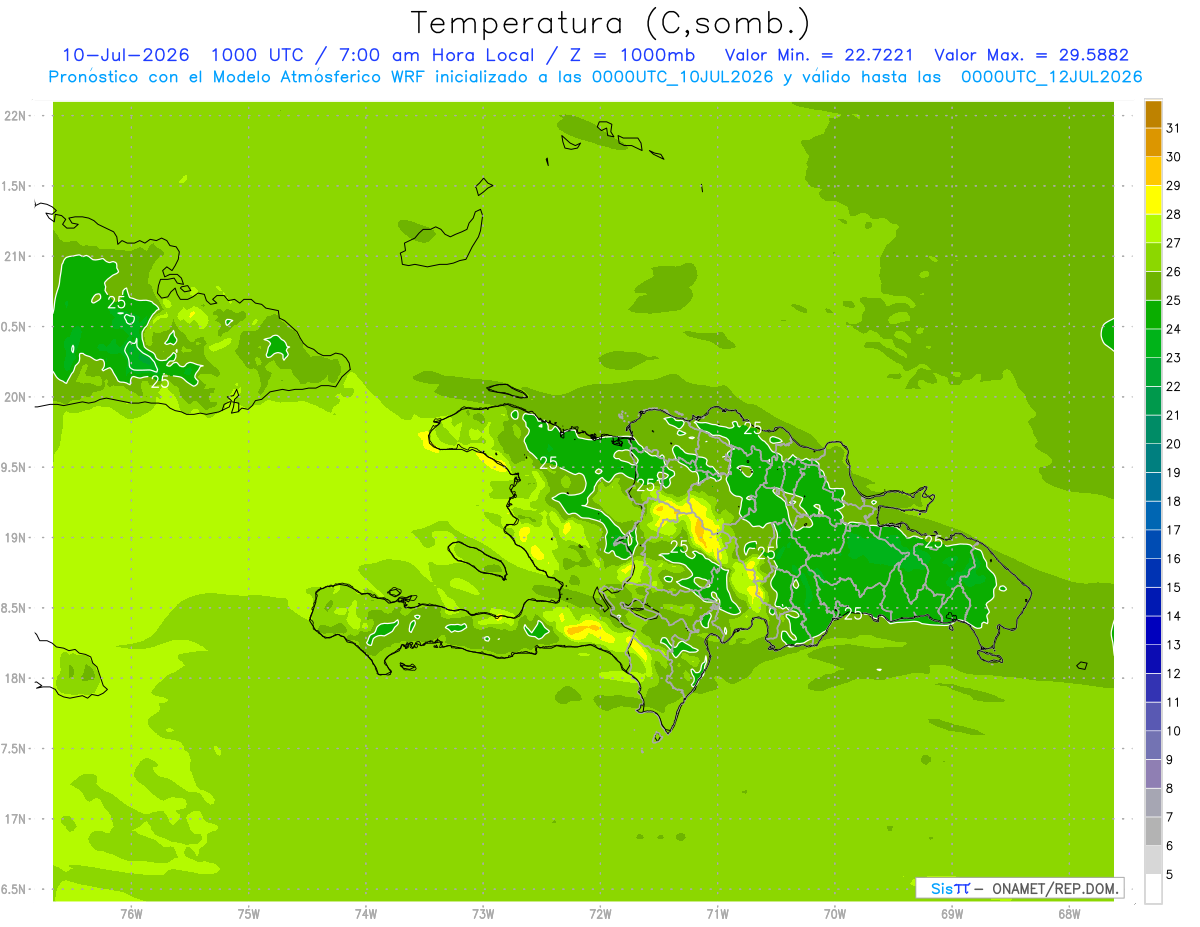Screen dimensions: 1200x927
Task: Click the 22N latitude axis label
Action: pyautogui.click(x=16, y=116)
